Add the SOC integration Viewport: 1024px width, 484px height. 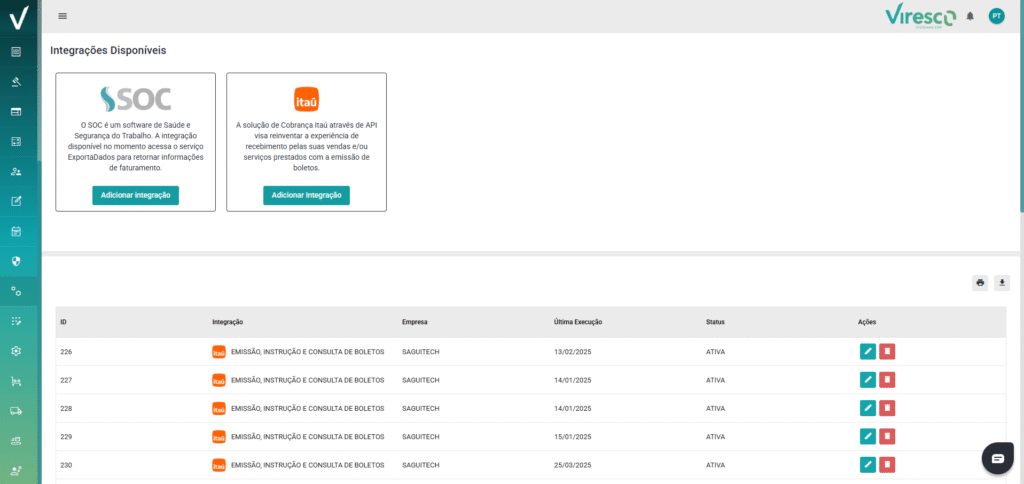[135, 195]
